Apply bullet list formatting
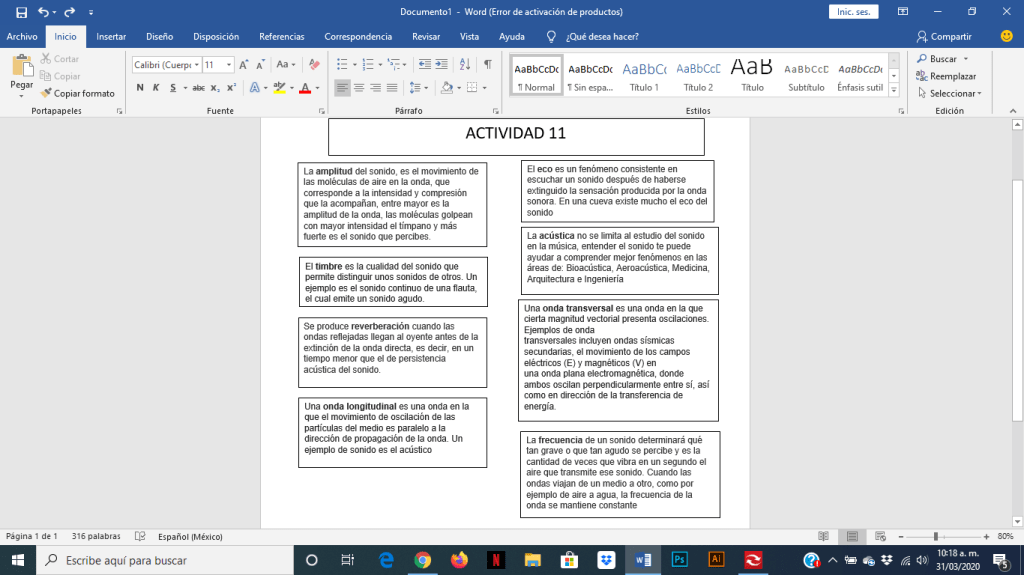Screen dimensions: 1024x575 point(342,64)
